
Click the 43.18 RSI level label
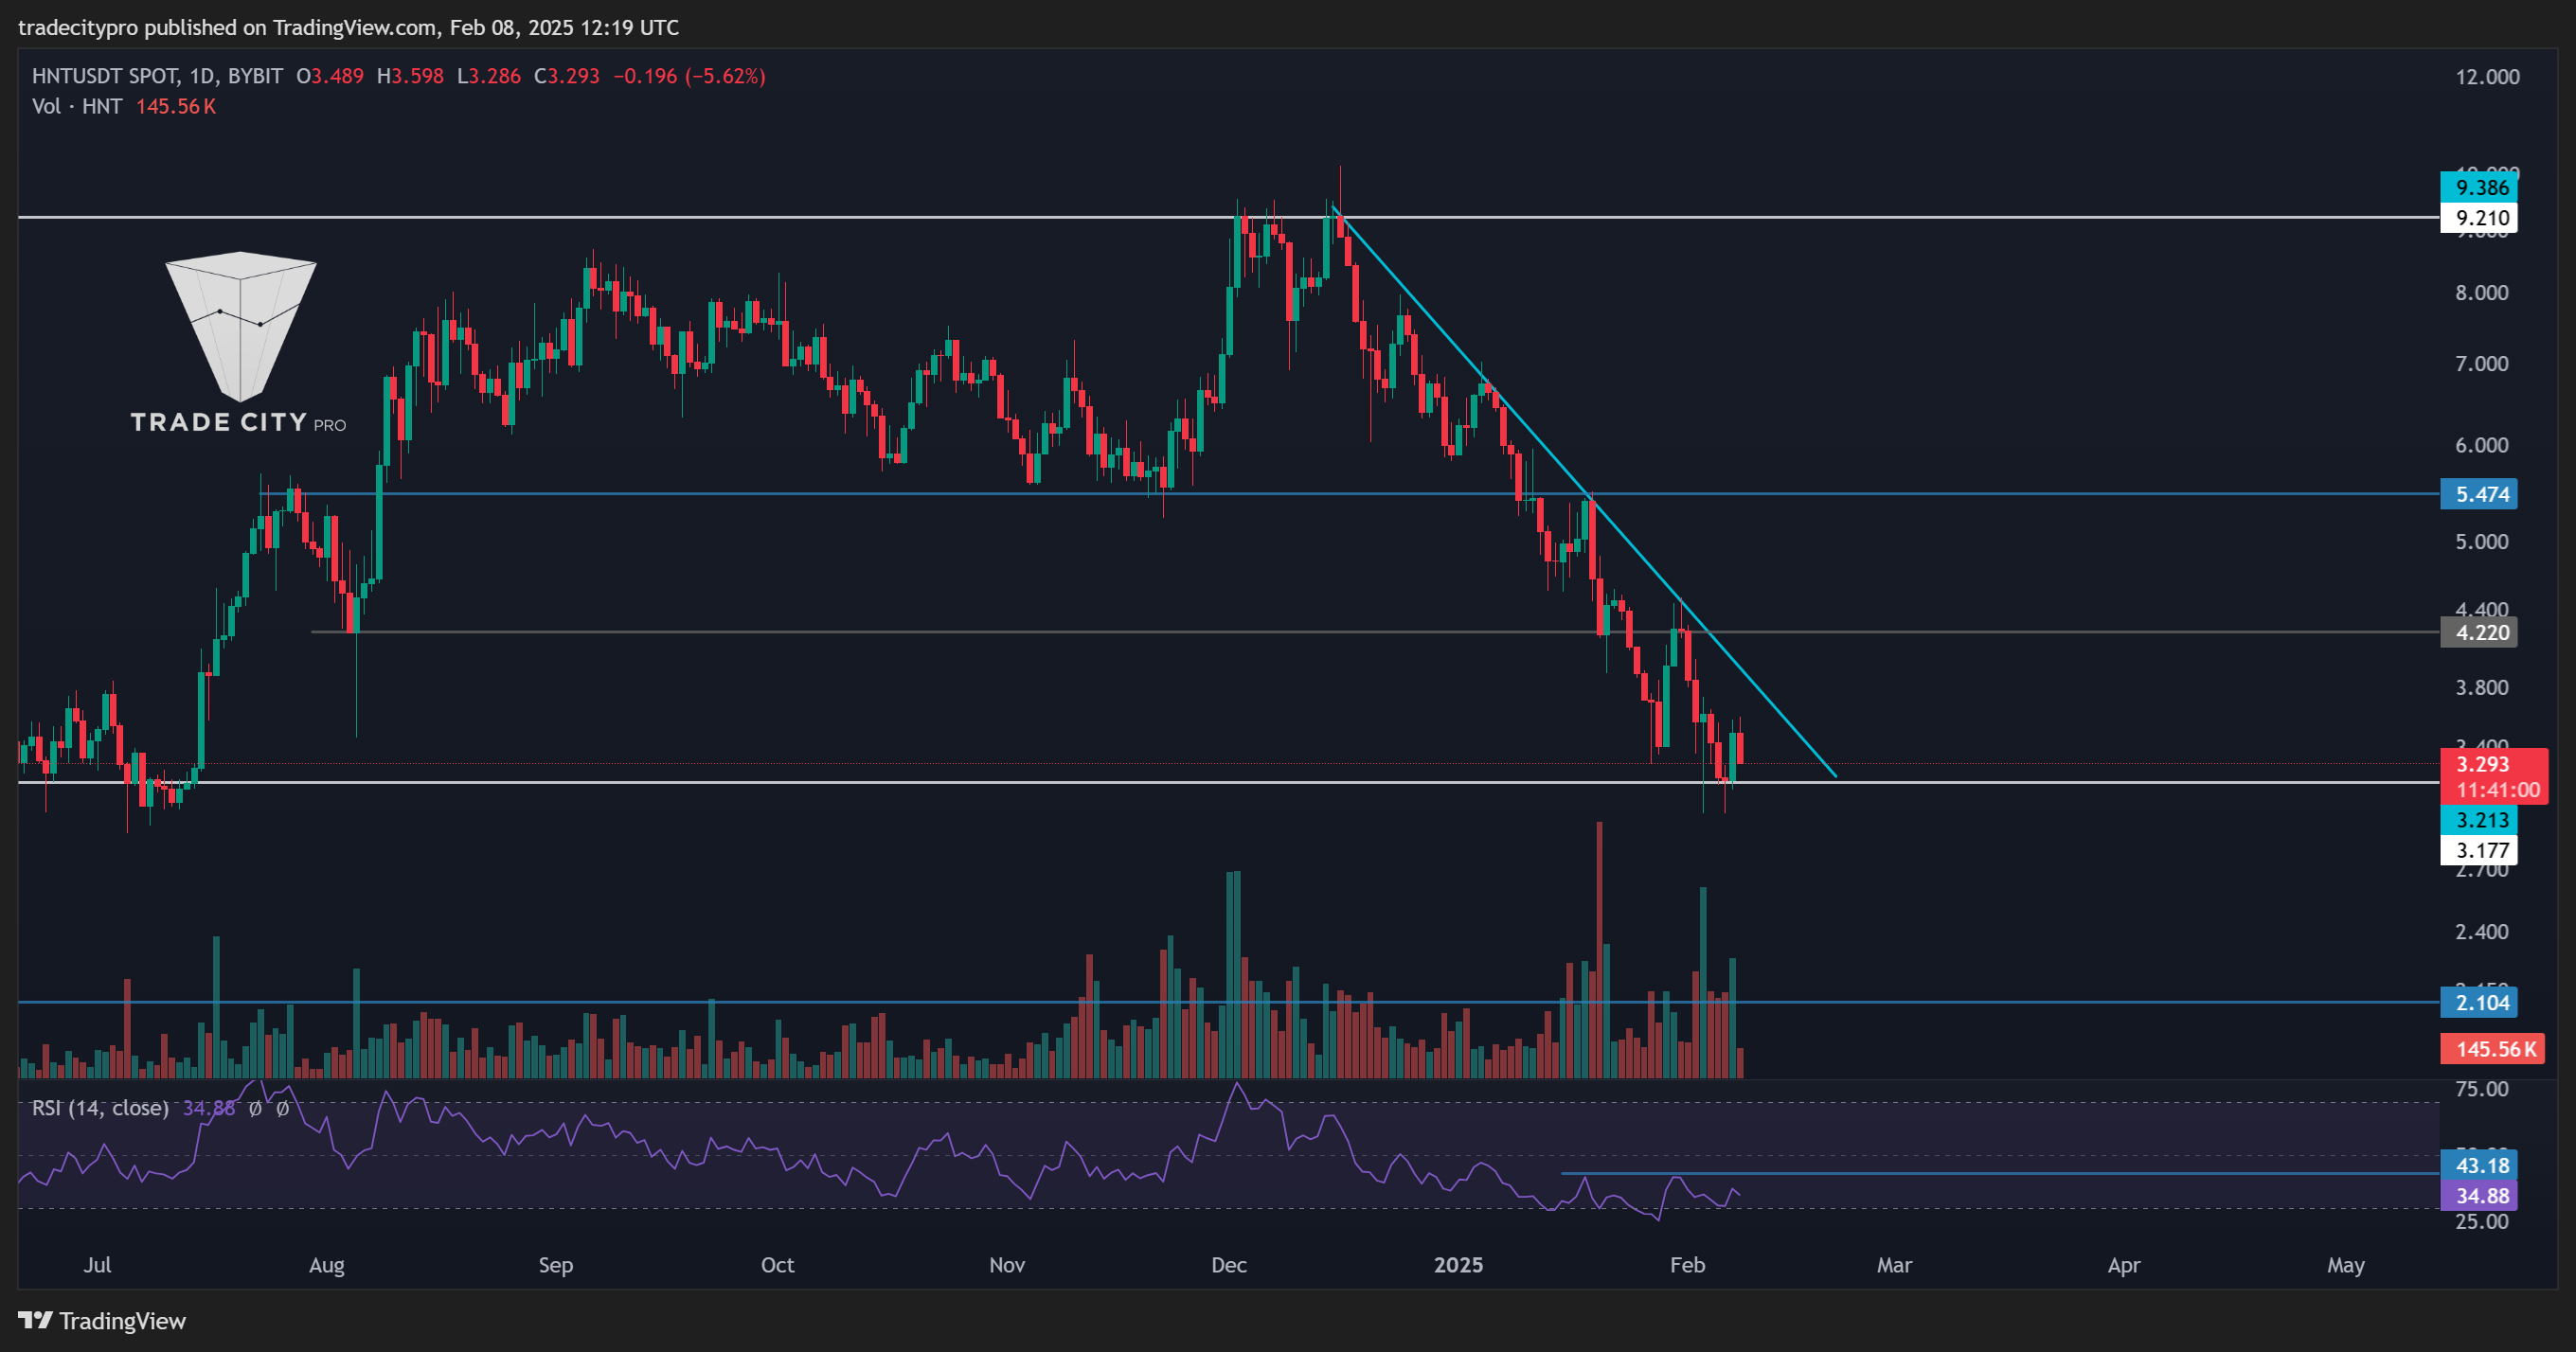click(2479, 1165)
